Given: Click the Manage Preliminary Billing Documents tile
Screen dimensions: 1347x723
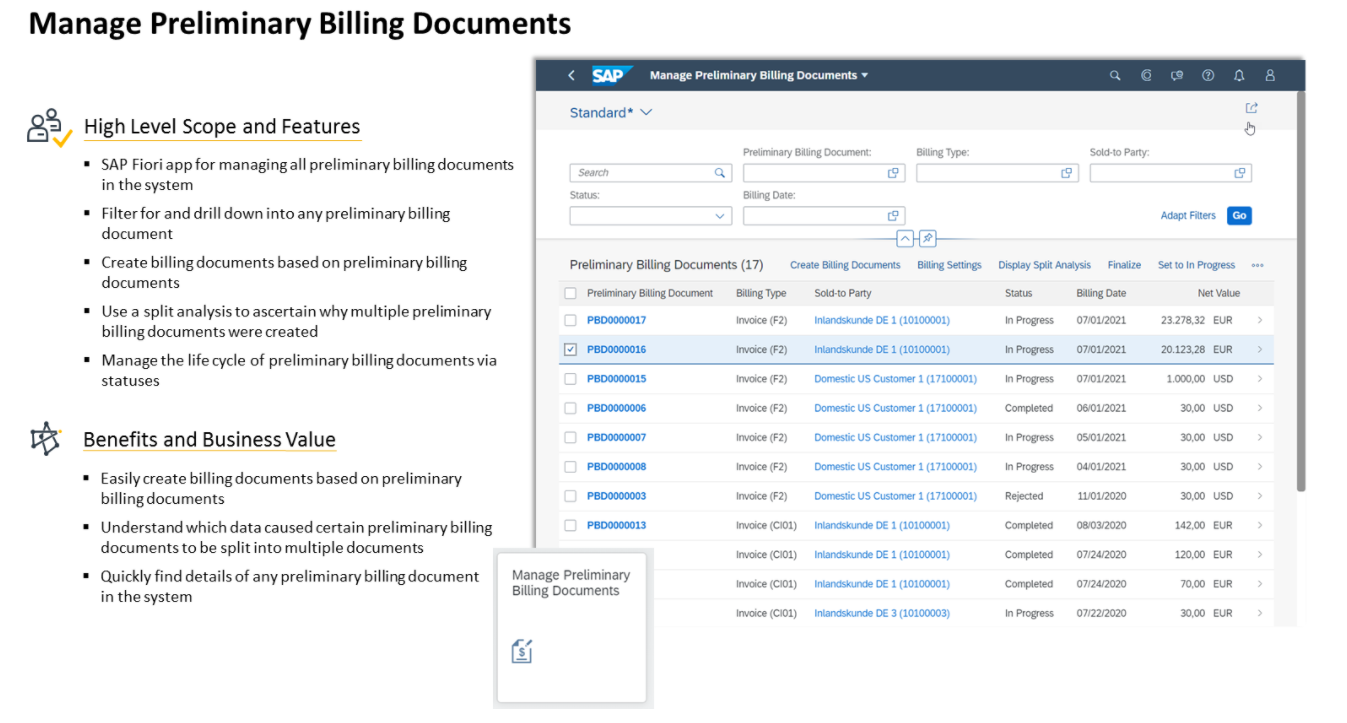Looking at the screenshot, I should coord(572,625).
